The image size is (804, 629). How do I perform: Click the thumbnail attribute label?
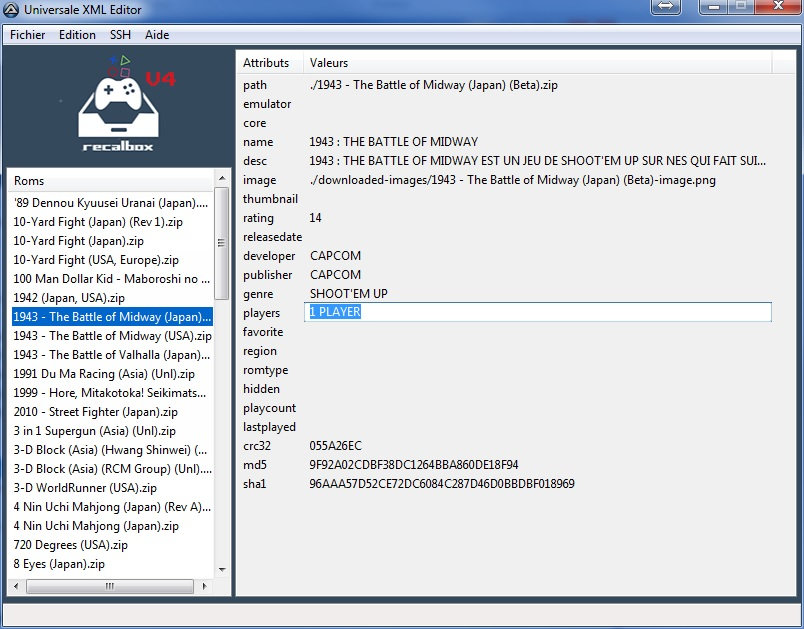point(270,199)
